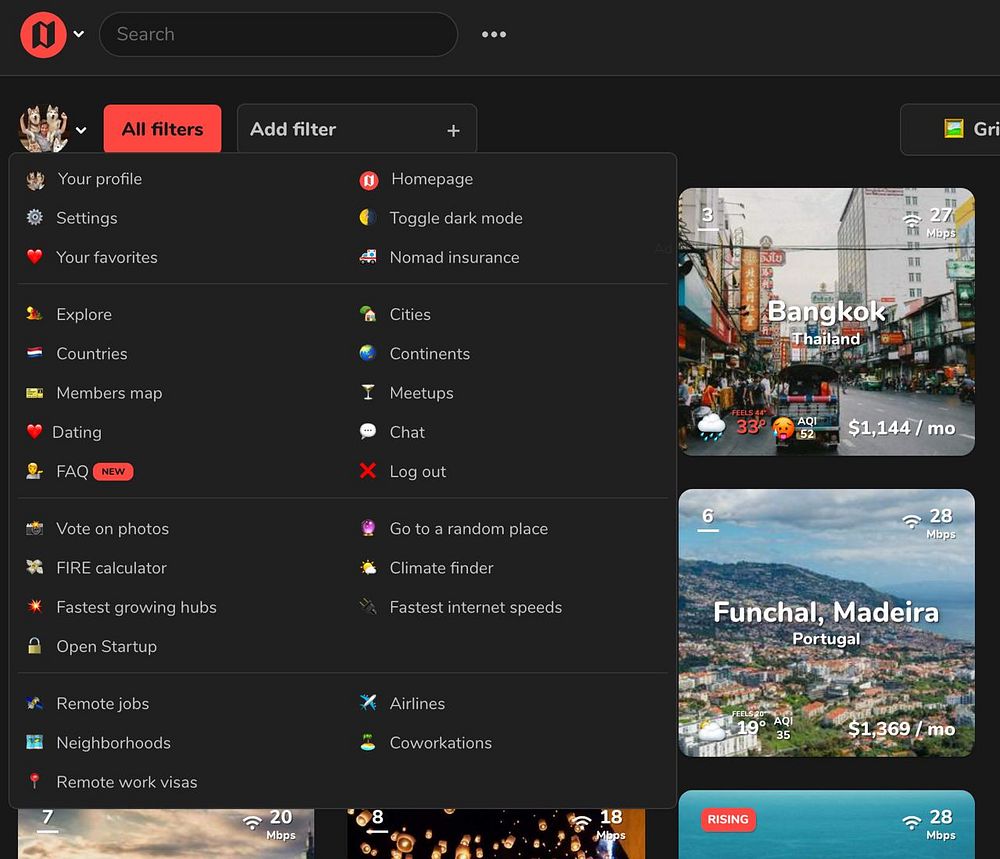Click the heart icon by Your favorites
This screenshot has height=859, width=1000.
point(34,256)
